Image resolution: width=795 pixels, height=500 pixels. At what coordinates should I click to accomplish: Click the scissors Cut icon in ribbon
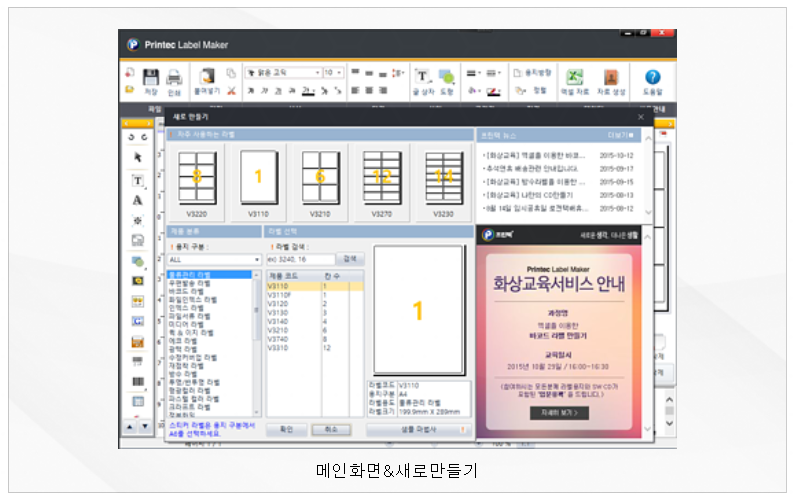[231, 91]
